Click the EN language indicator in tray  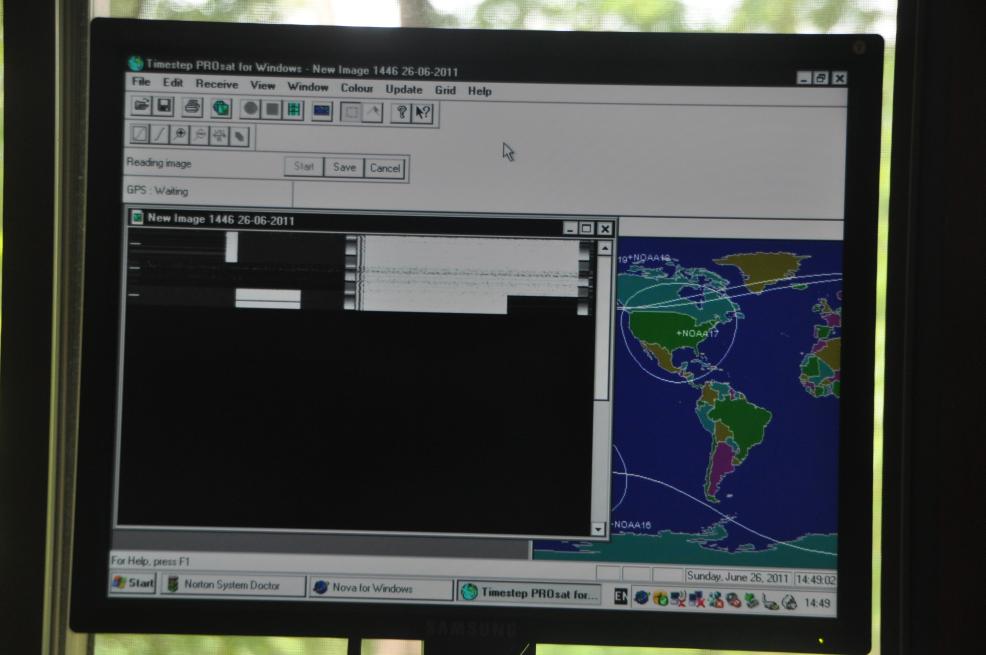pyautogui.click(x=620, y=597)
